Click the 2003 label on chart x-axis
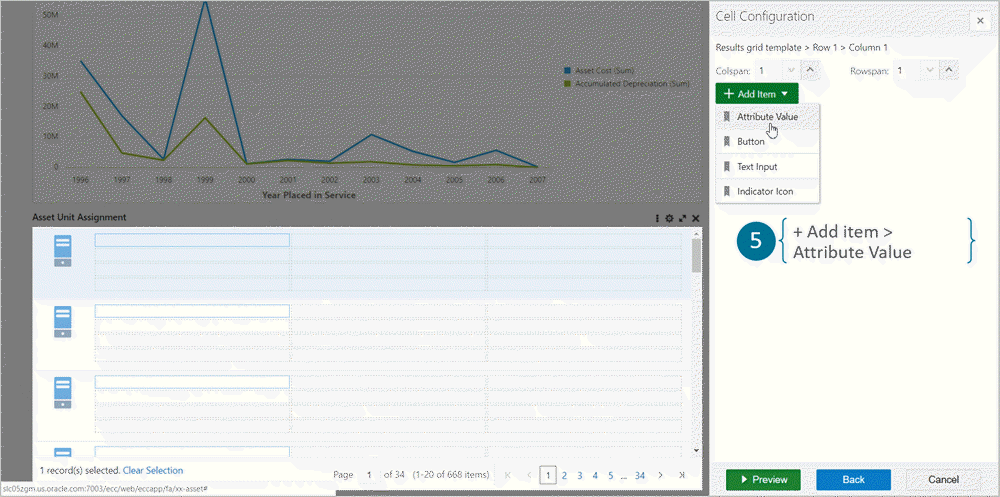 [371, 180]
